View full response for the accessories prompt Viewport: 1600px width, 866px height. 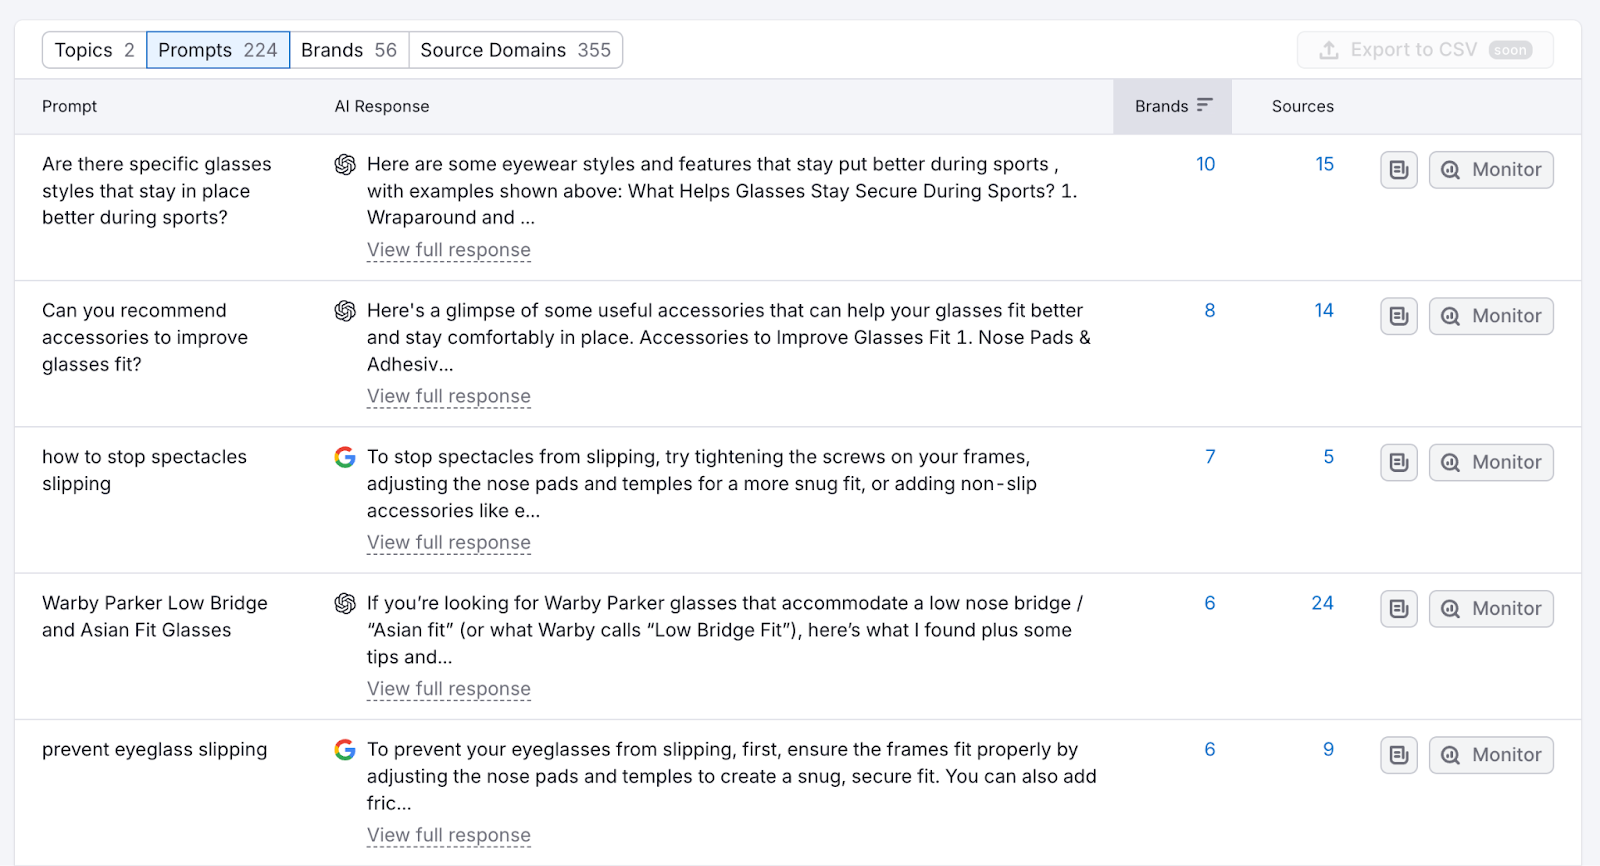[448, 396]
